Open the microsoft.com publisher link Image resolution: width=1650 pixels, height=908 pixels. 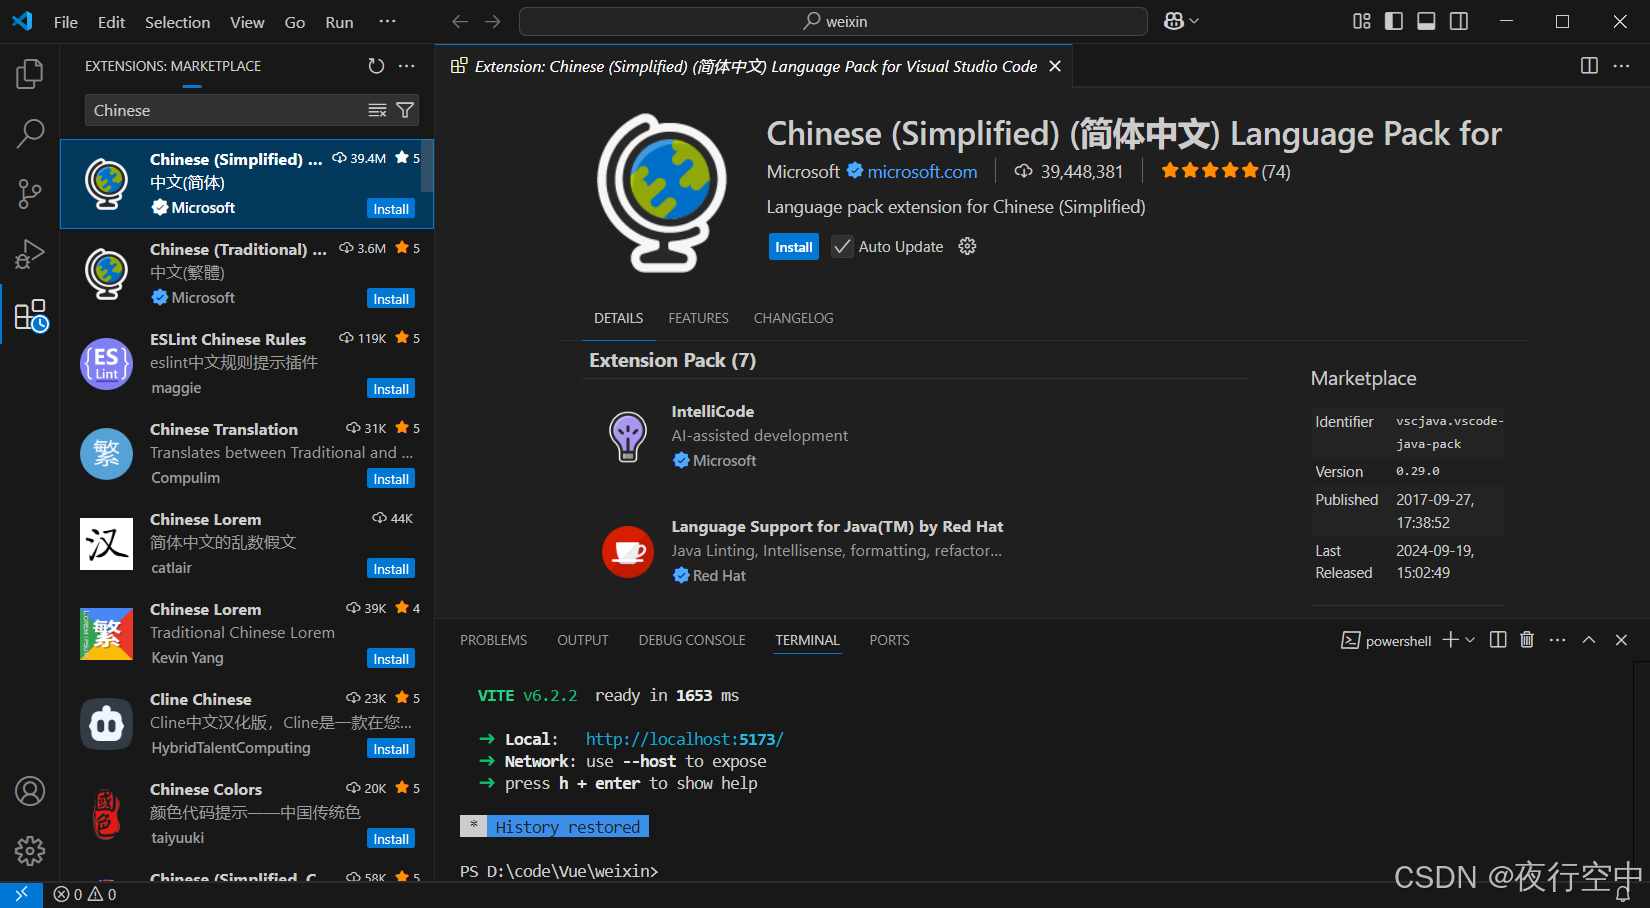click(x=922, y=172)
